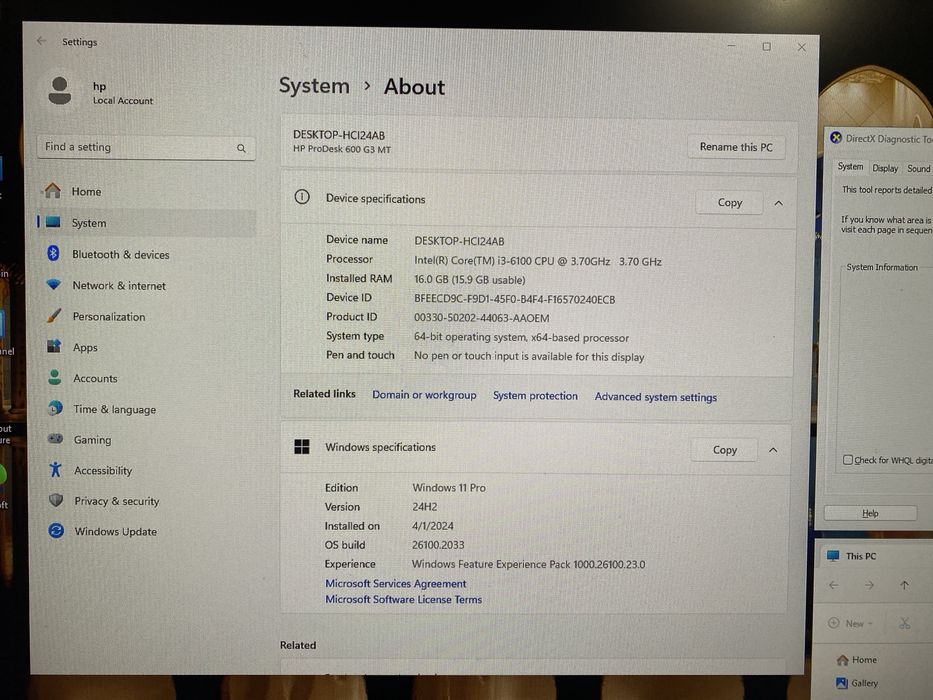Open the System protection link
The height and width of the screenshot is (700, 933).
pyautogui.click(x=535, y=396)
